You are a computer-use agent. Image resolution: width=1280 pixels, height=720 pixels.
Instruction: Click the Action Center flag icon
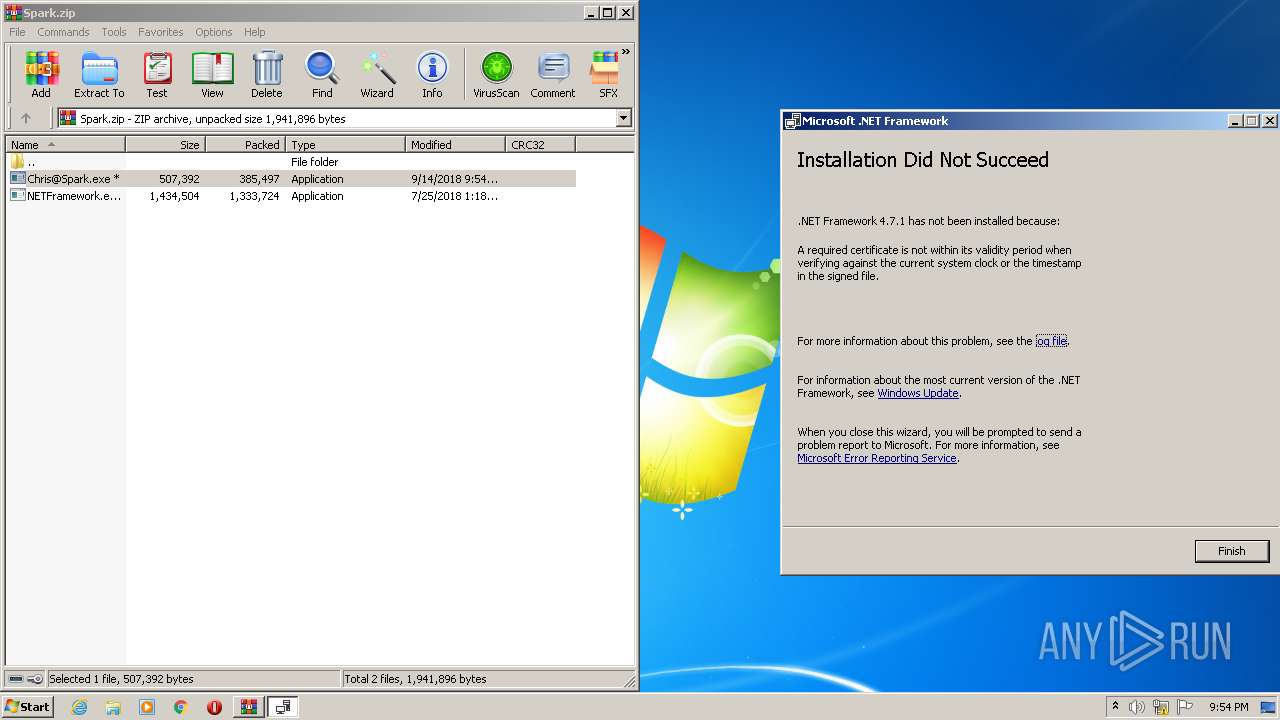tap(1185, 707)
